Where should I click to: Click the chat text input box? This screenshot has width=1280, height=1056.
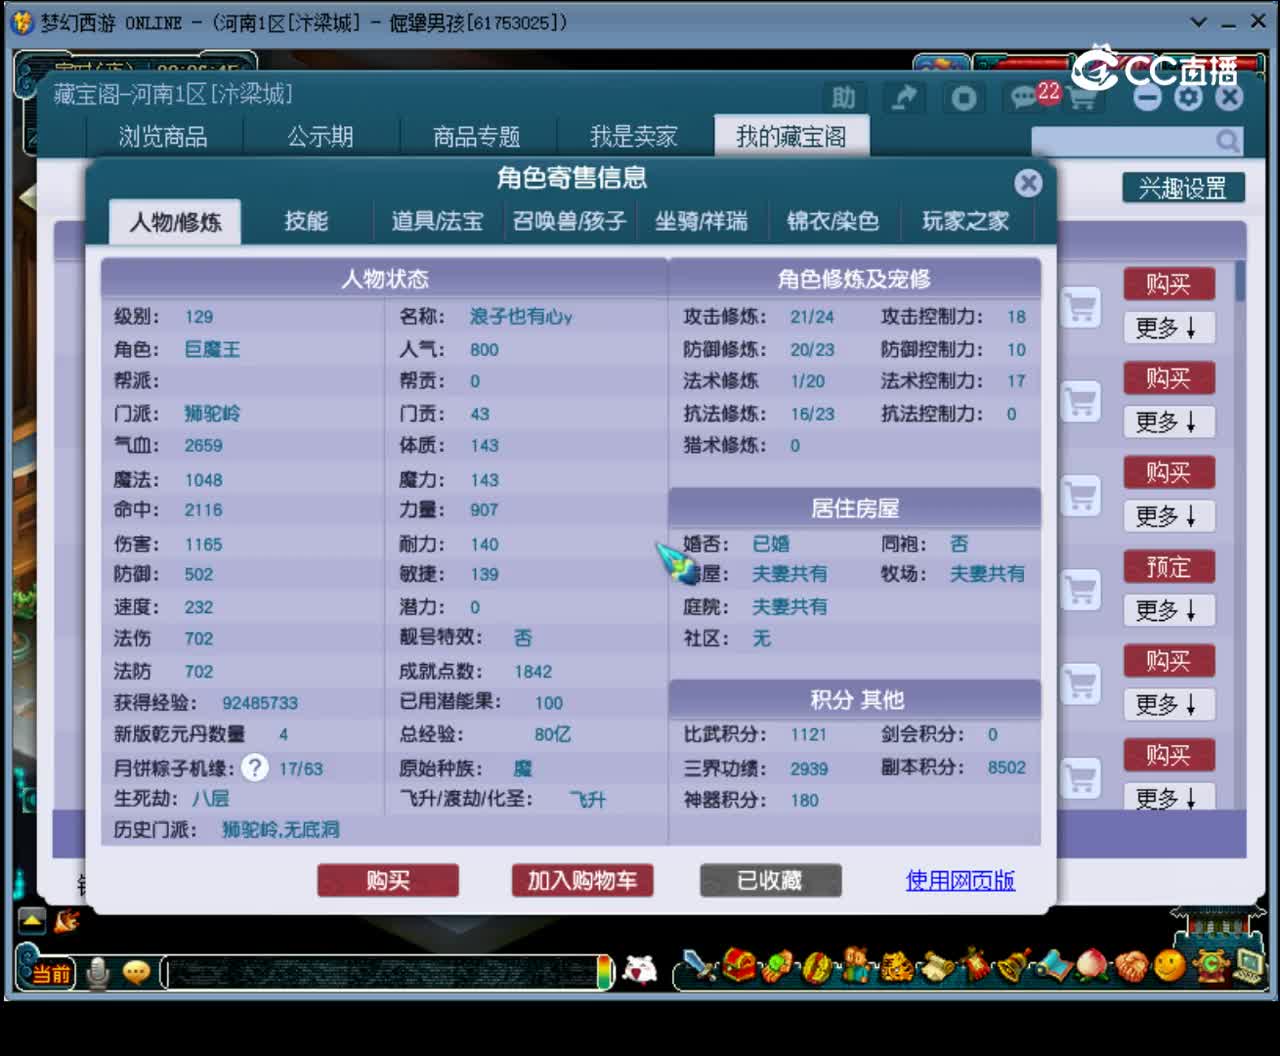pyautogui.click(x=381, y=972)
